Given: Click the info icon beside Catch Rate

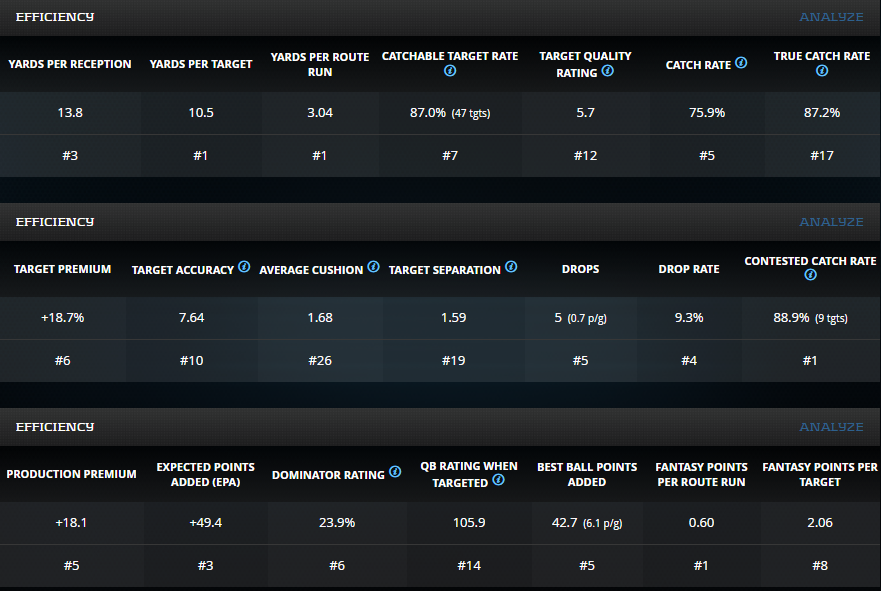Looking at the screenshot, I should (741, 62).
